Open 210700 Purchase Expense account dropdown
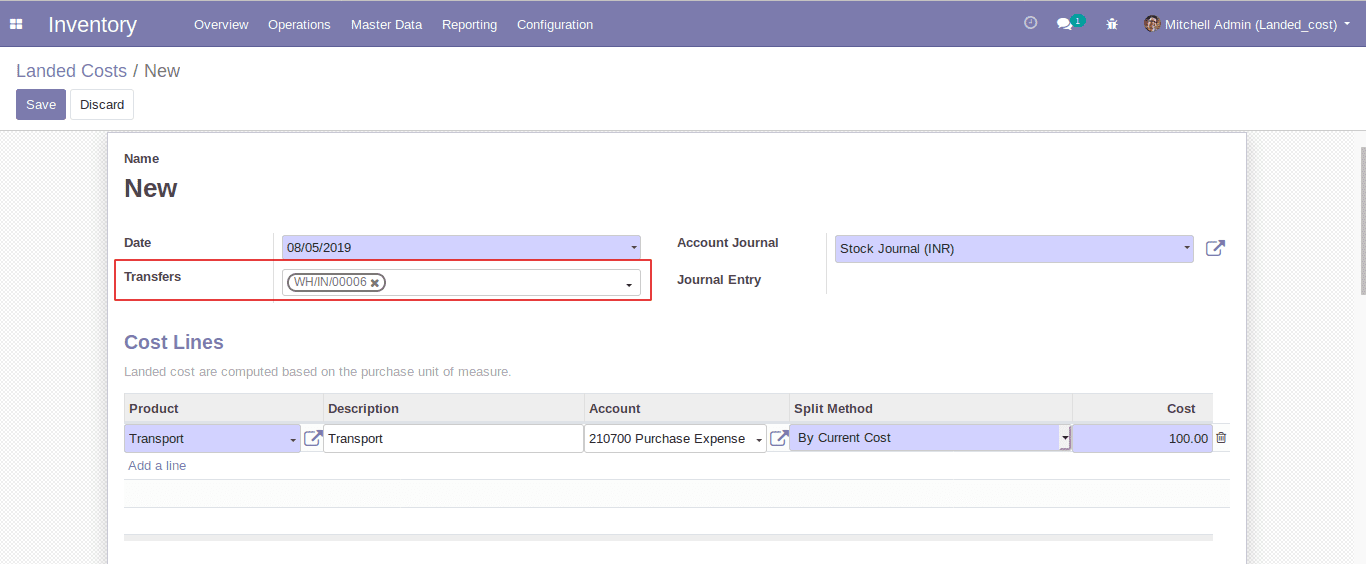 pyautogui.click(x=759, y=439)
